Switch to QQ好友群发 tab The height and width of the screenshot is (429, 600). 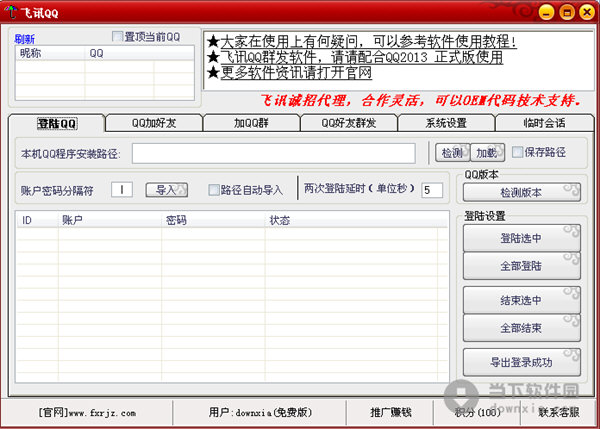(x=349, y=123)
